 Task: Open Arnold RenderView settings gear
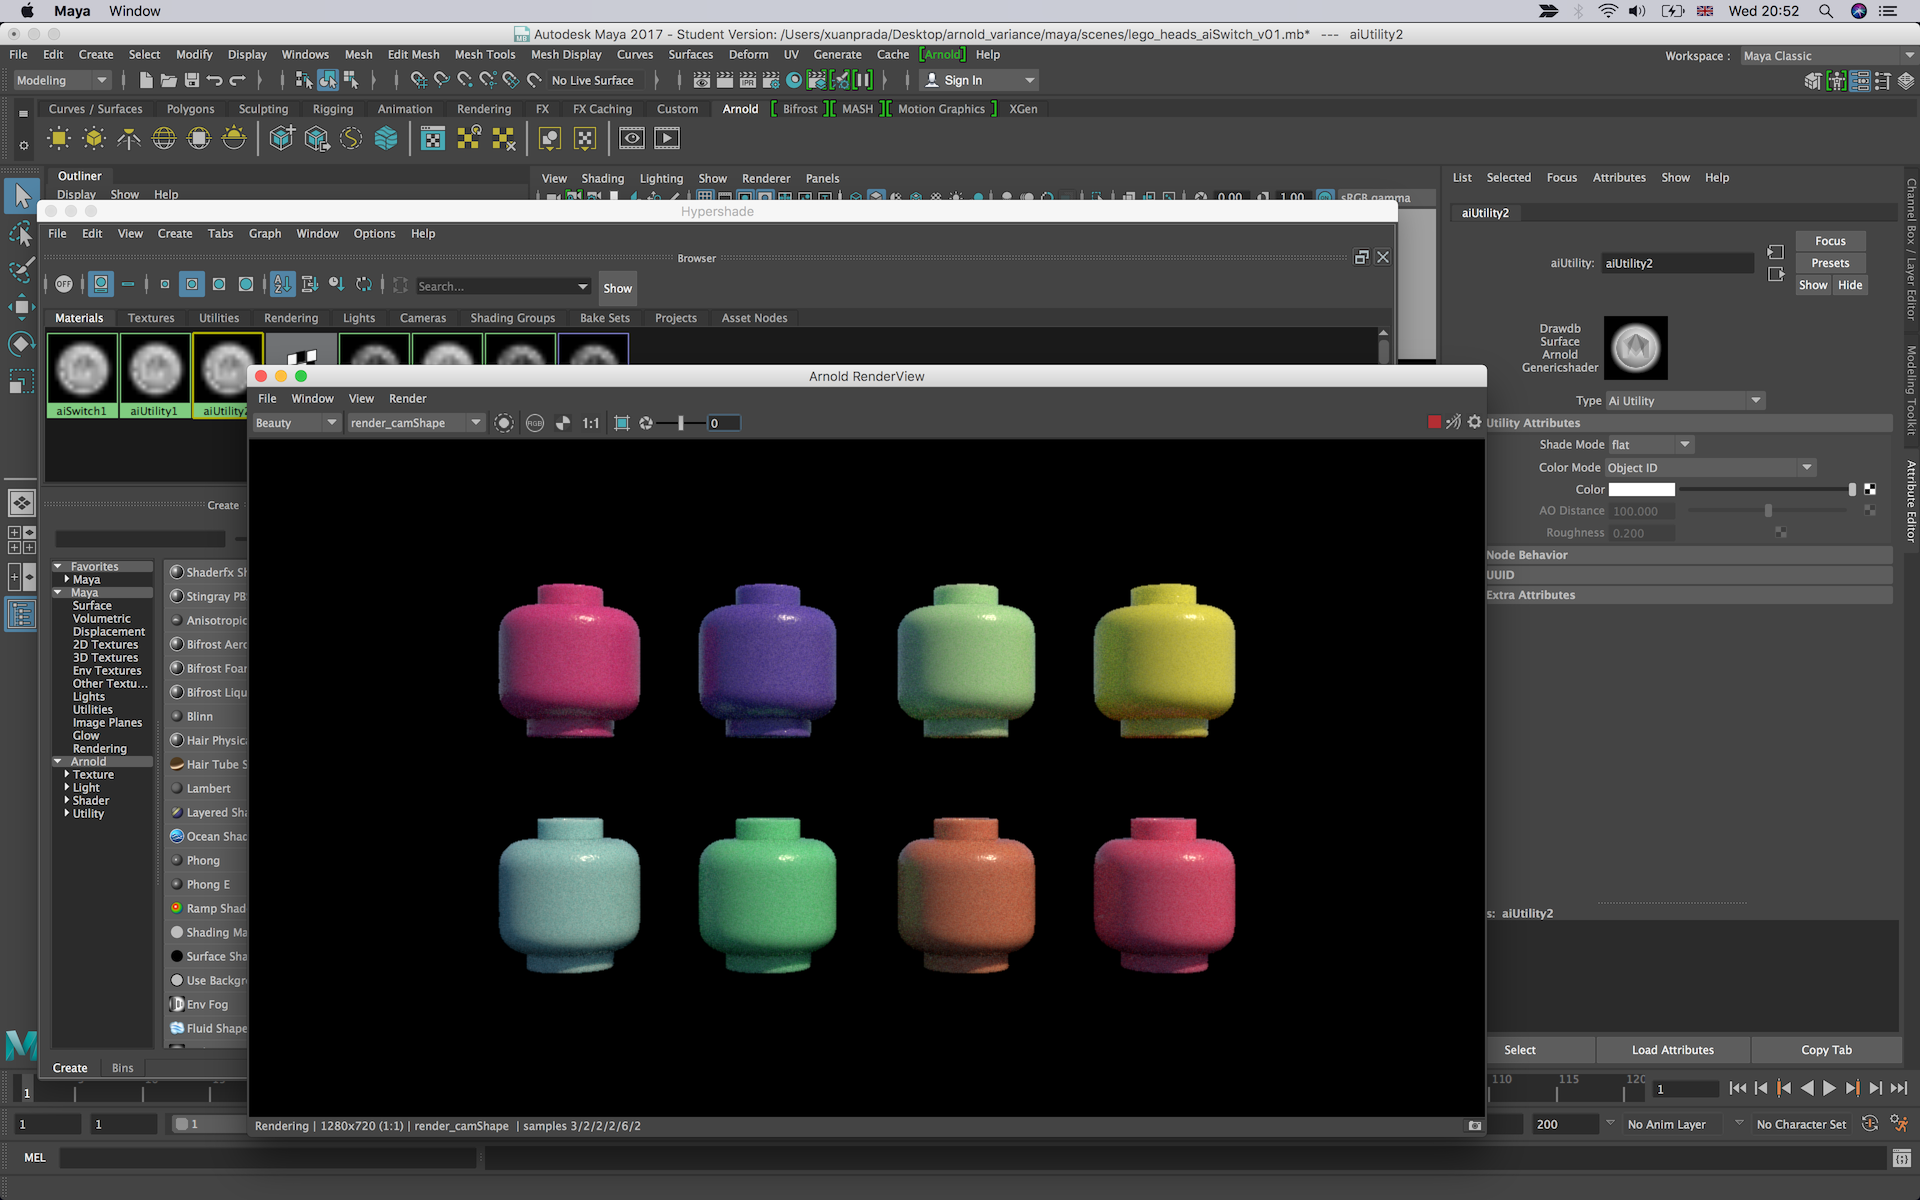pyautogui.click(x=1475, y=423)
